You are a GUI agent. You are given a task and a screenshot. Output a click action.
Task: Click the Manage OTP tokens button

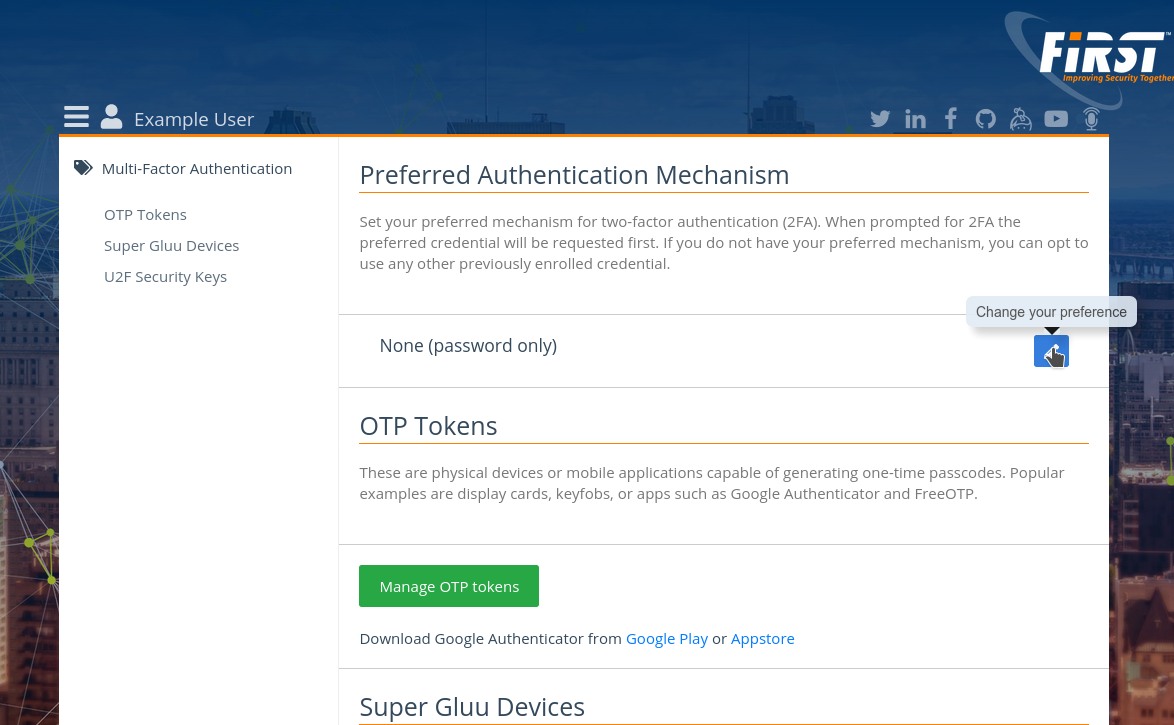pos(449,586)
